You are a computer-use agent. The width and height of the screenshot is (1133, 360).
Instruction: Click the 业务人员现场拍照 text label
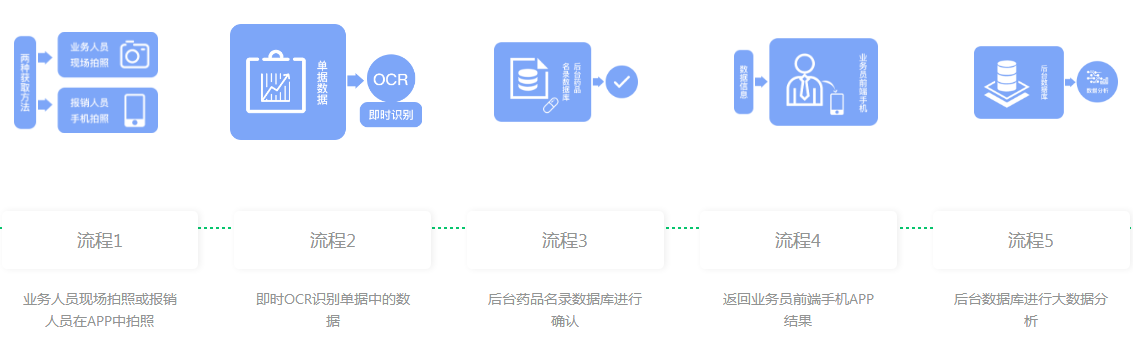click(89, 55)
